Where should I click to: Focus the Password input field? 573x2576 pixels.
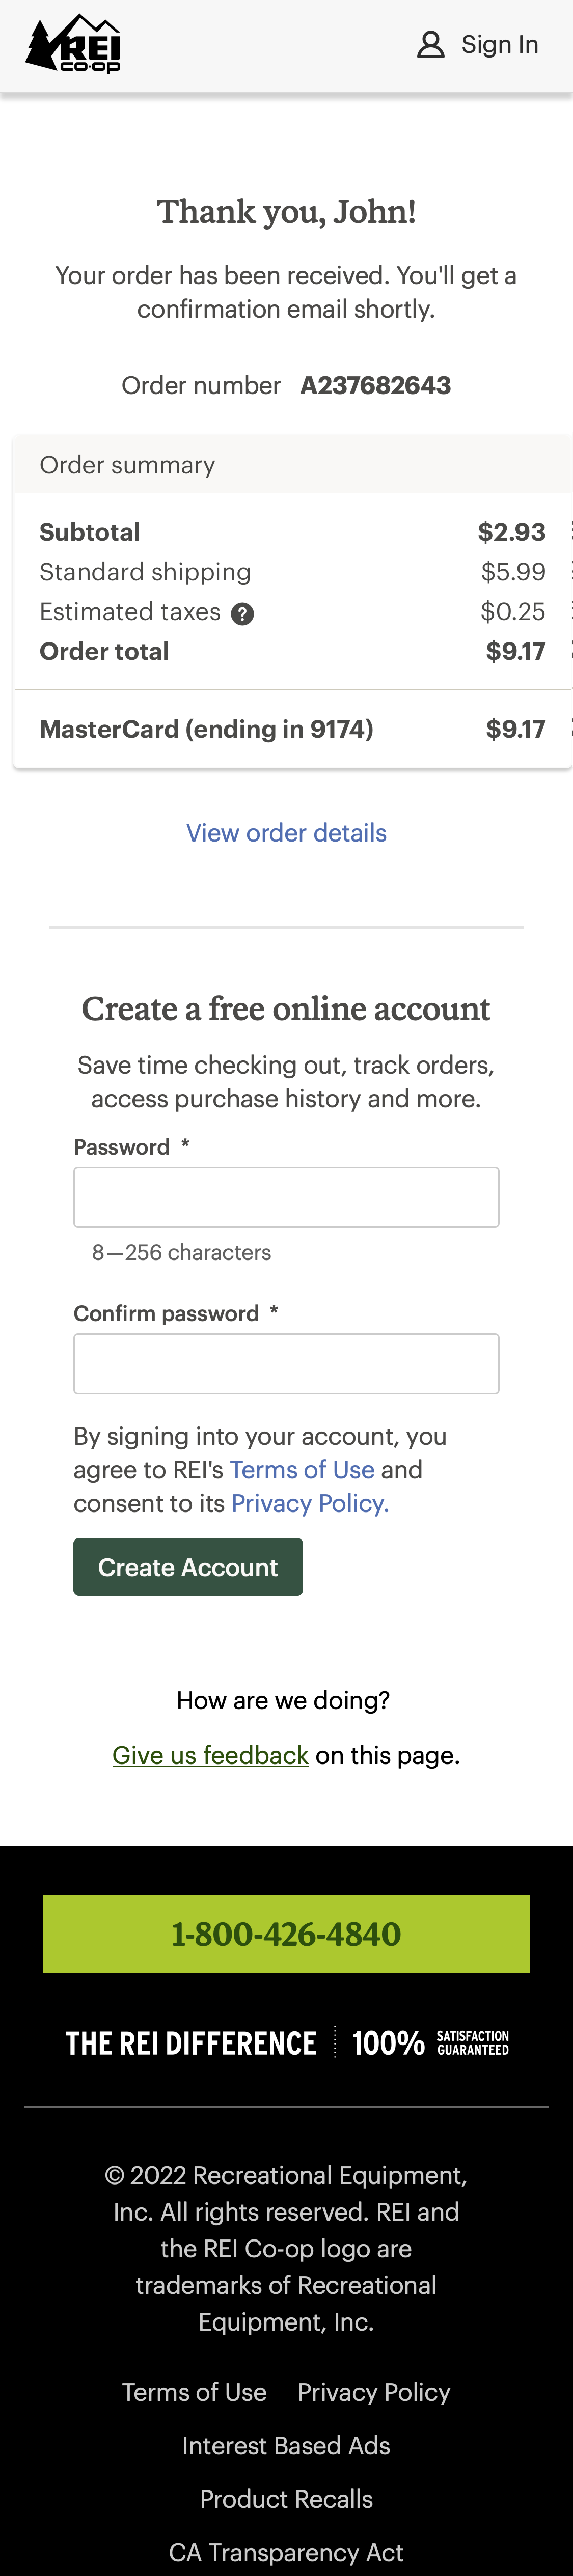click(286, 1196)
